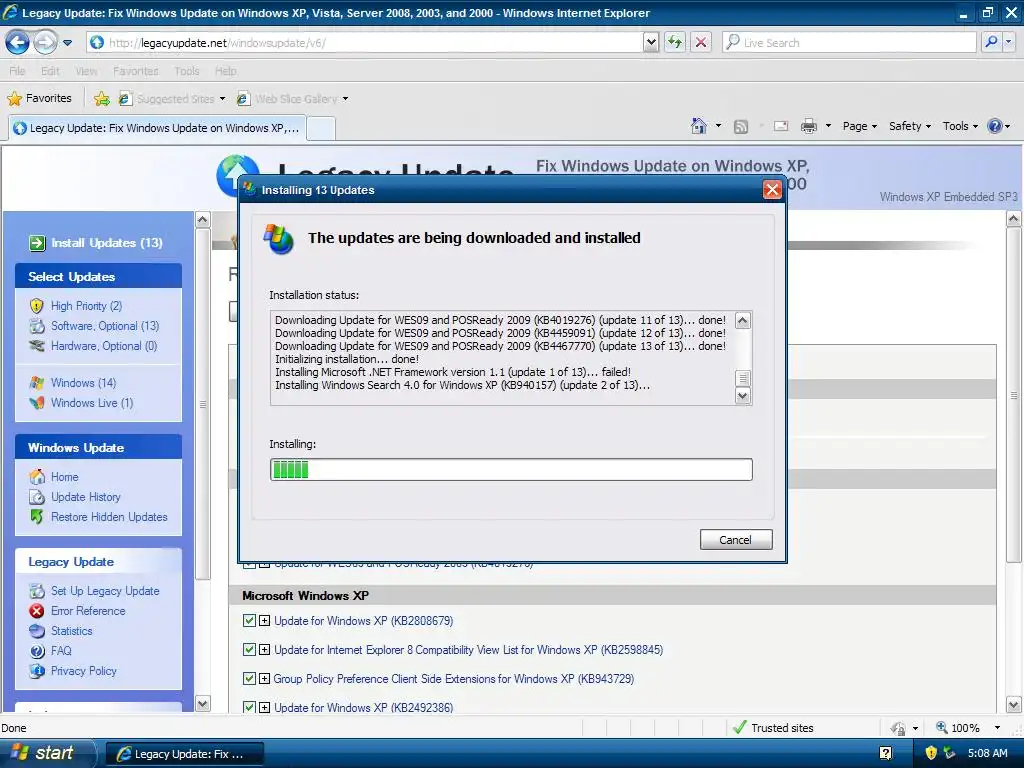Cancel the update installation

pyautogui.click(x=736, y=540)
